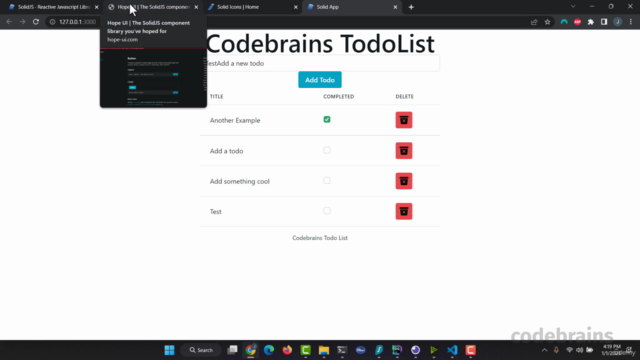
Task: Mark Add a todo as completed
Action: pyautogui.click(x=327, y=150)
